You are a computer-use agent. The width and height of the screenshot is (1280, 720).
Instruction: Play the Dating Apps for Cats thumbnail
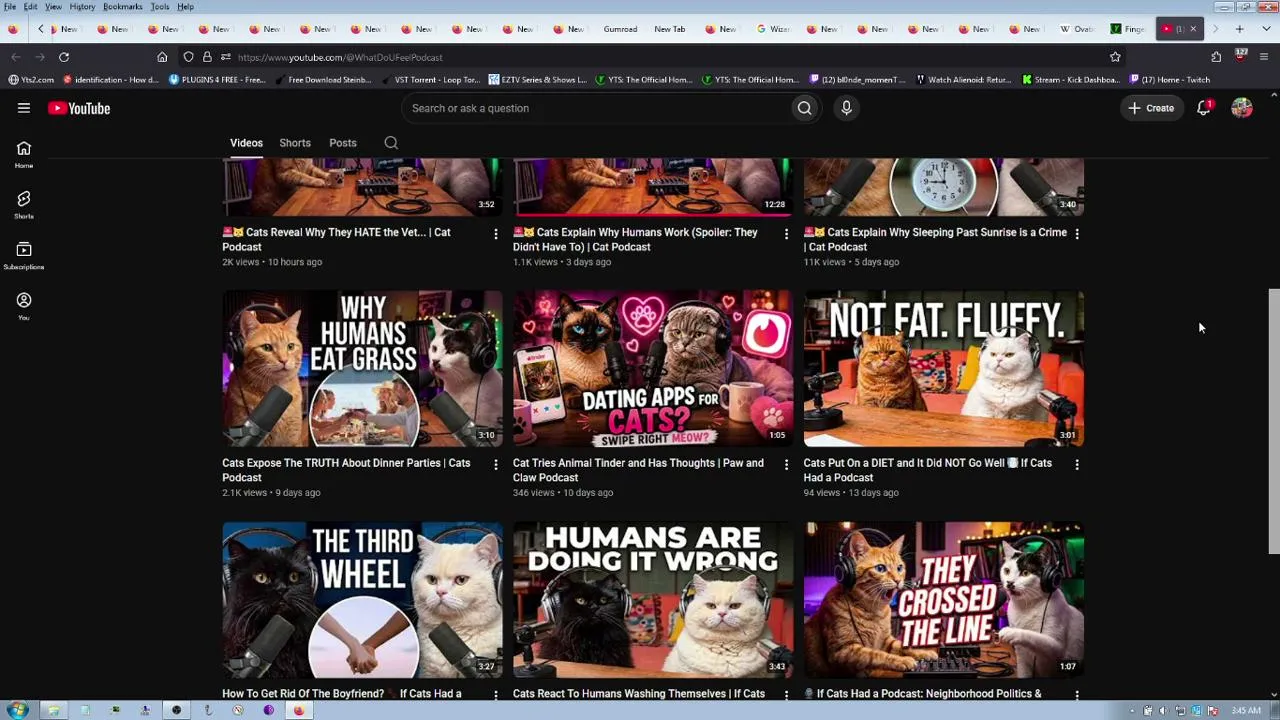click(x=653, y=369)
